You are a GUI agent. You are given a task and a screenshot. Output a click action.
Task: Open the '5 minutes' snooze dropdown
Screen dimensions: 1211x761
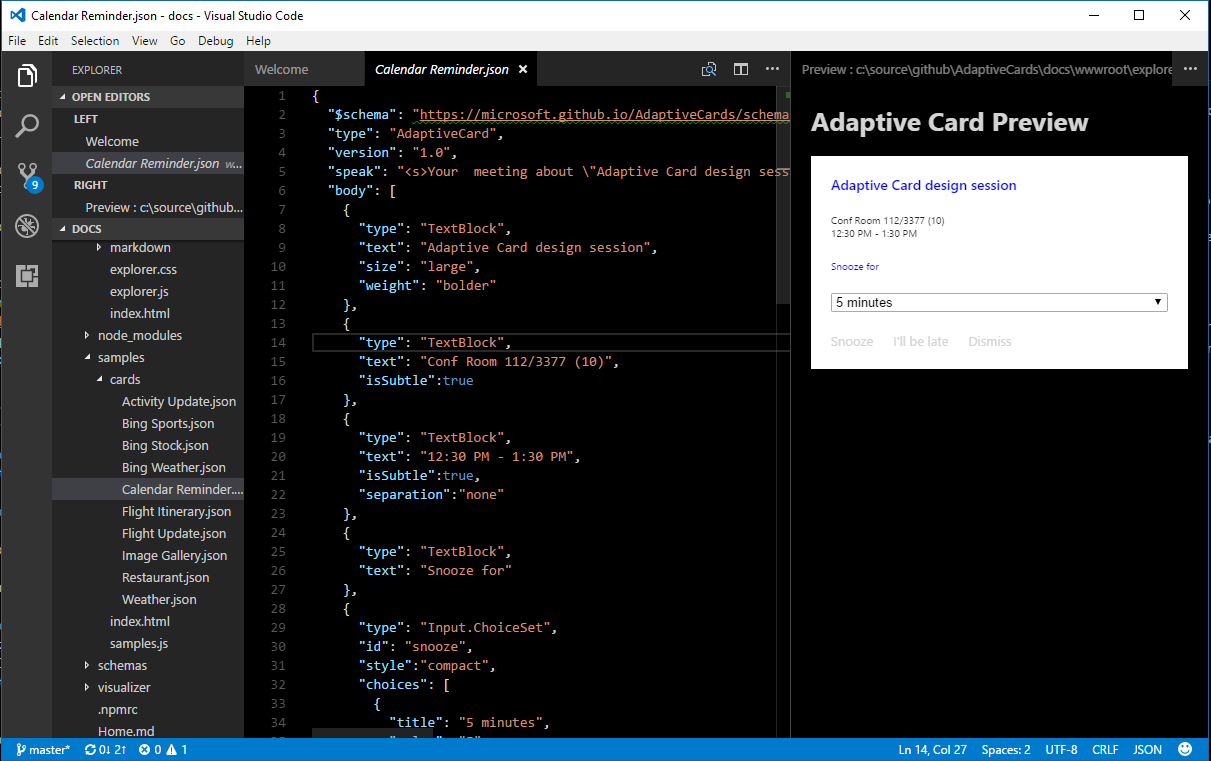tap(999, 302)
